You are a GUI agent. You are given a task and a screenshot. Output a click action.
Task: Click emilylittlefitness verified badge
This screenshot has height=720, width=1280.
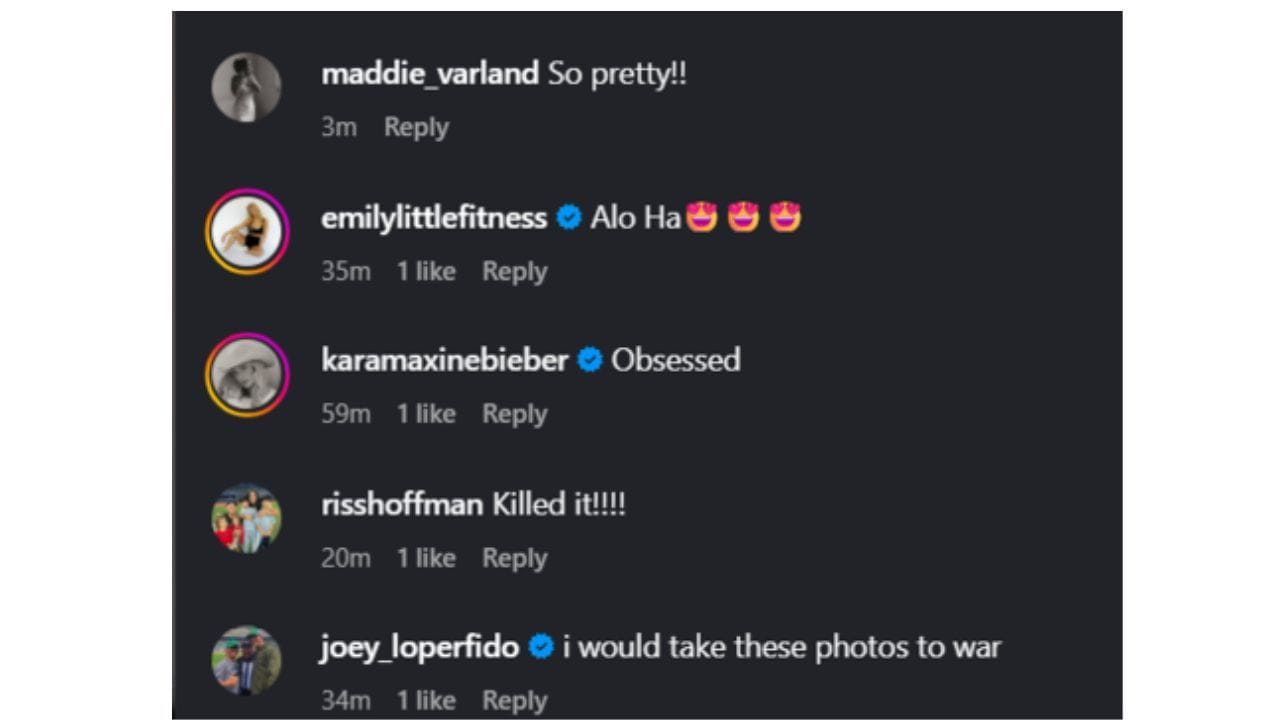coord(569,217)
